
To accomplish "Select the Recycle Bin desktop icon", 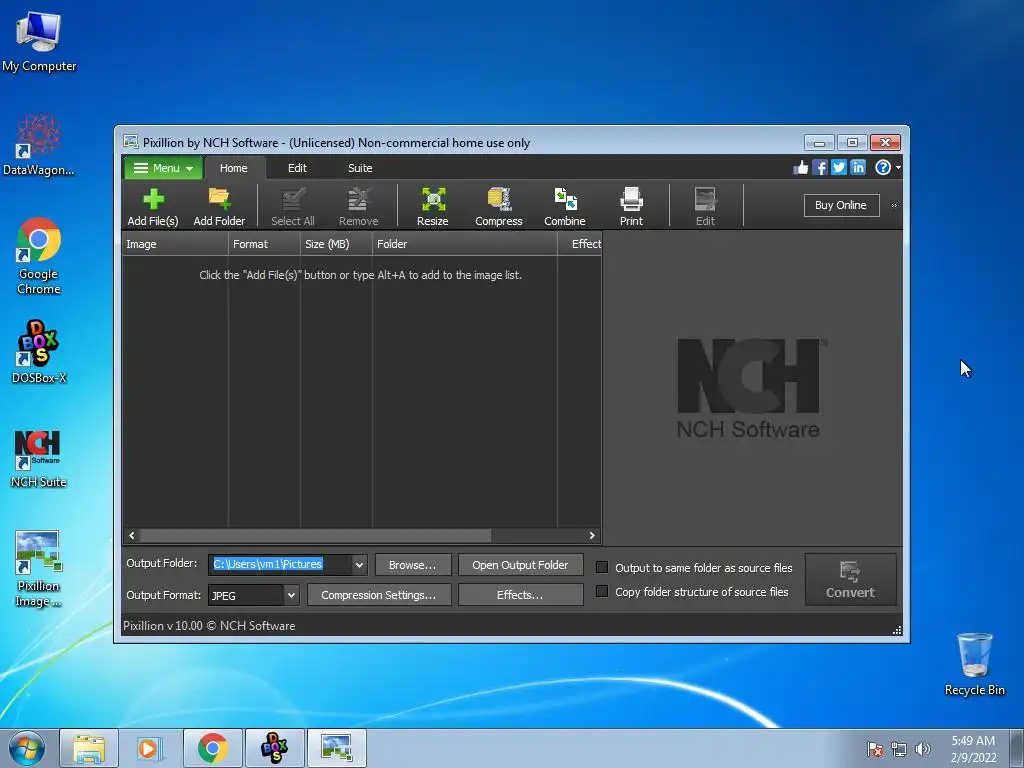I will pos(974,664).
